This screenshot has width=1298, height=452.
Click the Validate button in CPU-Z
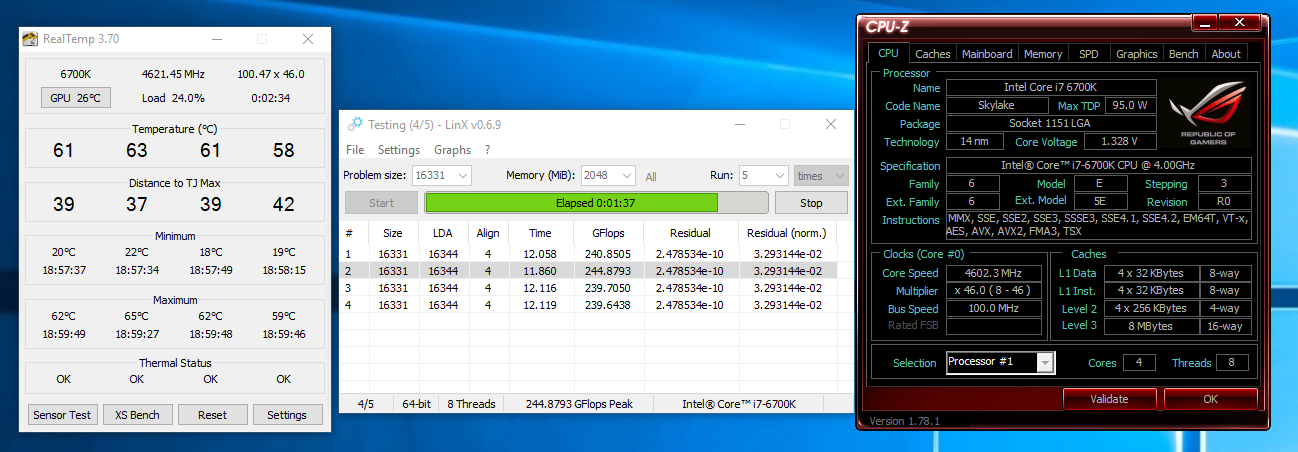[x=1108, y=399]
